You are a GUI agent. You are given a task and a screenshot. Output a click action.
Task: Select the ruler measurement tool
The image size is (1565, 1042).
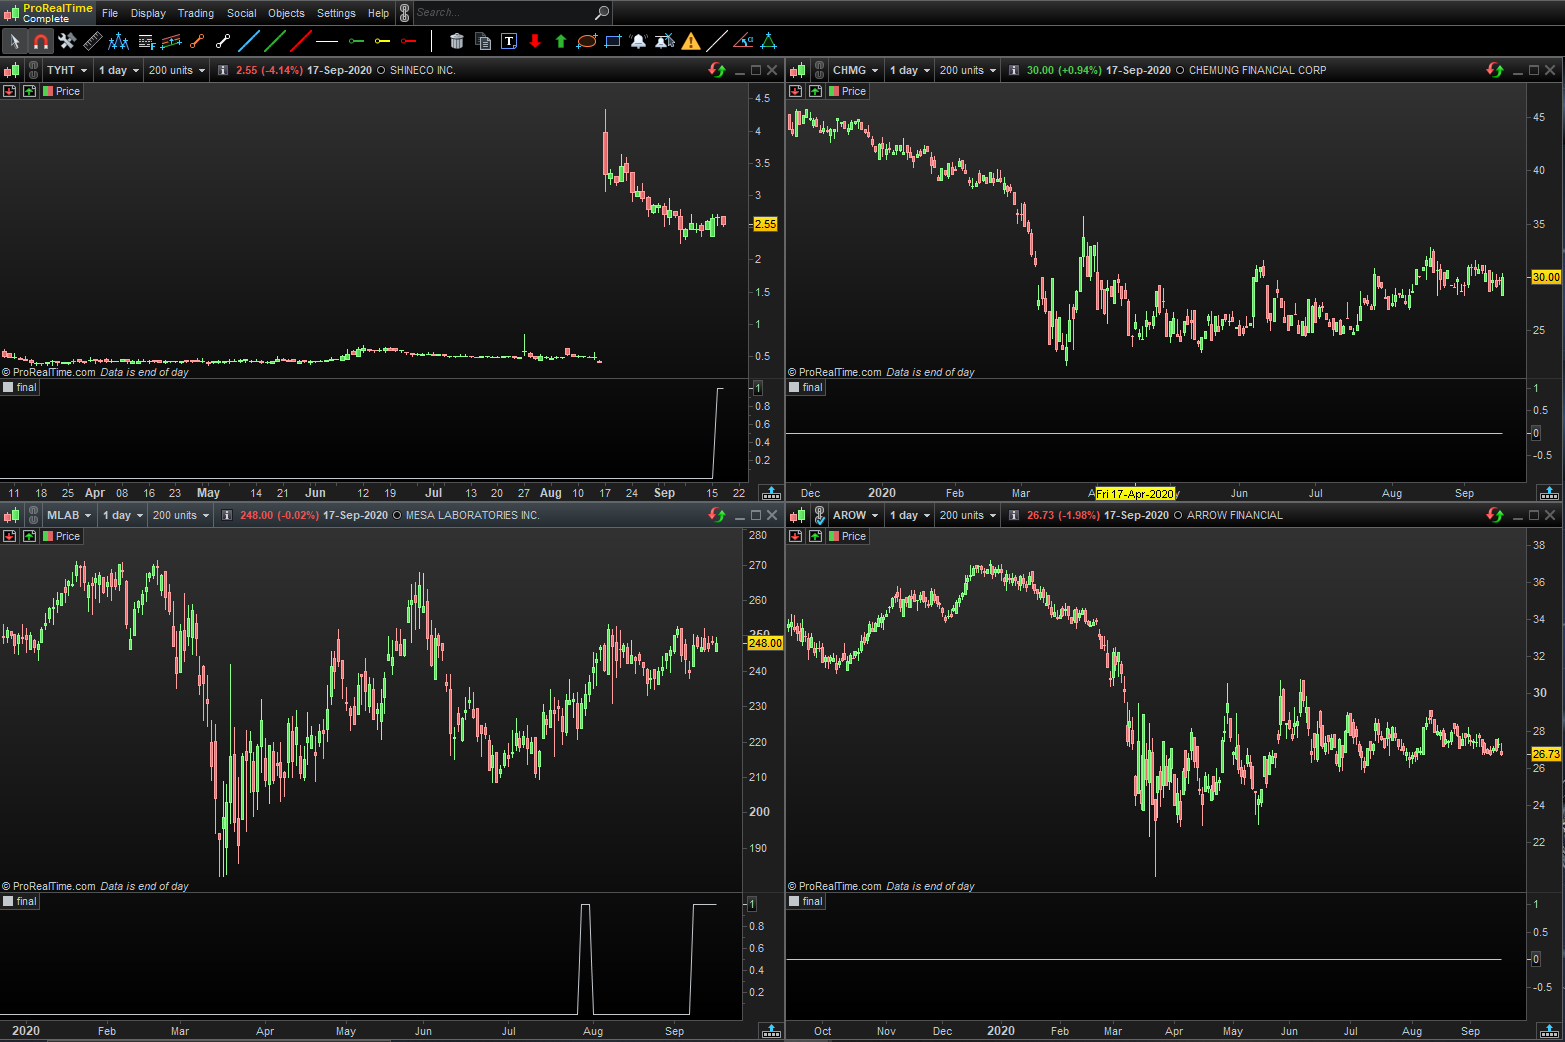coord(93,41)
